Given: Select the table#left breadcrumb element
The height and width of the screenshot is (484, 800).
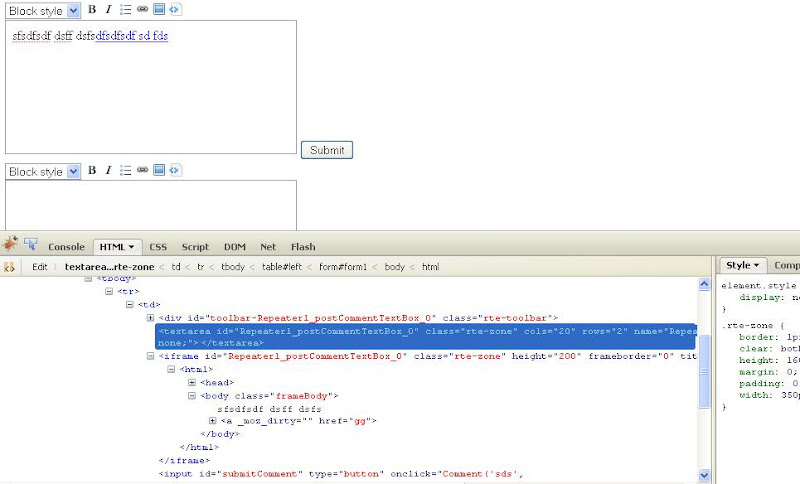Looking at the screenshot, I should point(282,267).
